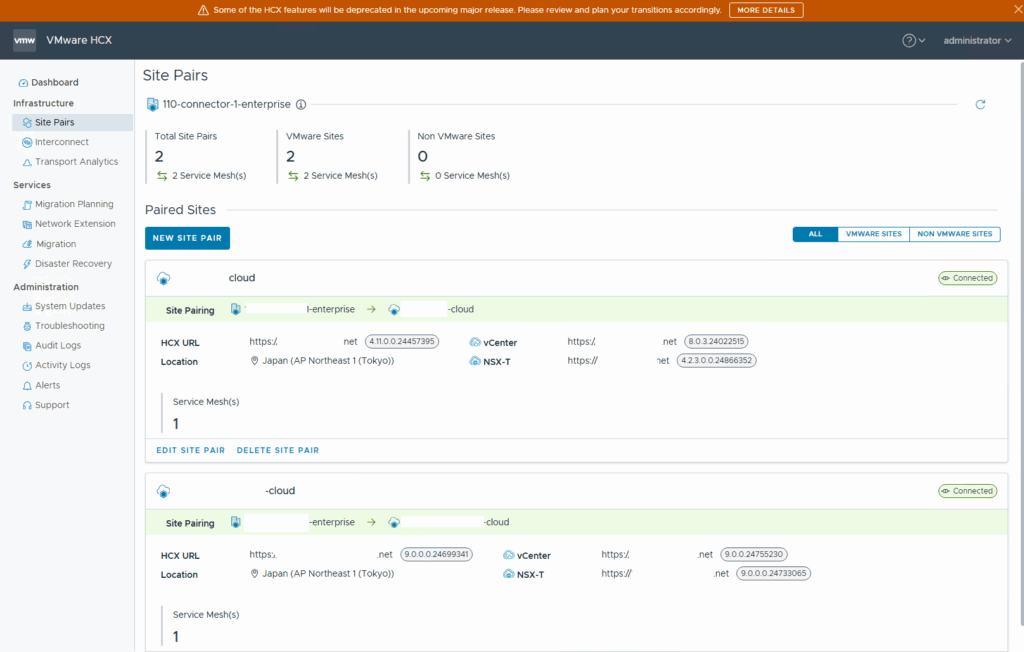The image size is (1024, 652).
Task: Click info icon beside 110-connector-1-enterprise
Action: coord(301,104)
